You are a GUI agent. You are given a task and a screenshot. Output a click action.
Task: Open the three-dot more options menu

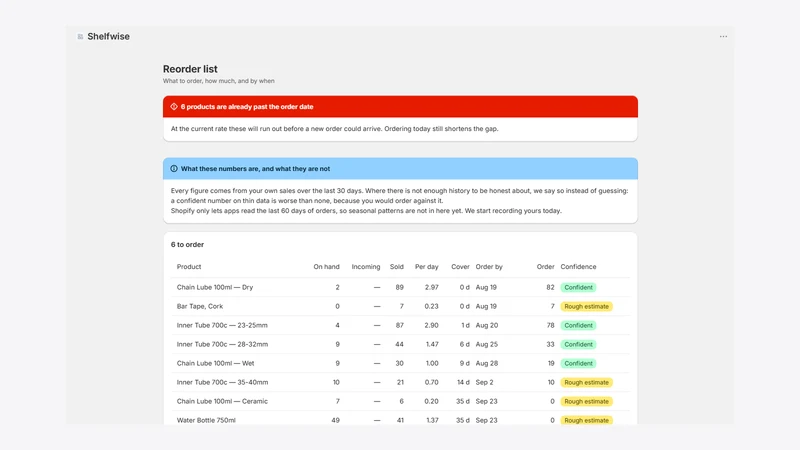(x=723, y=37)
